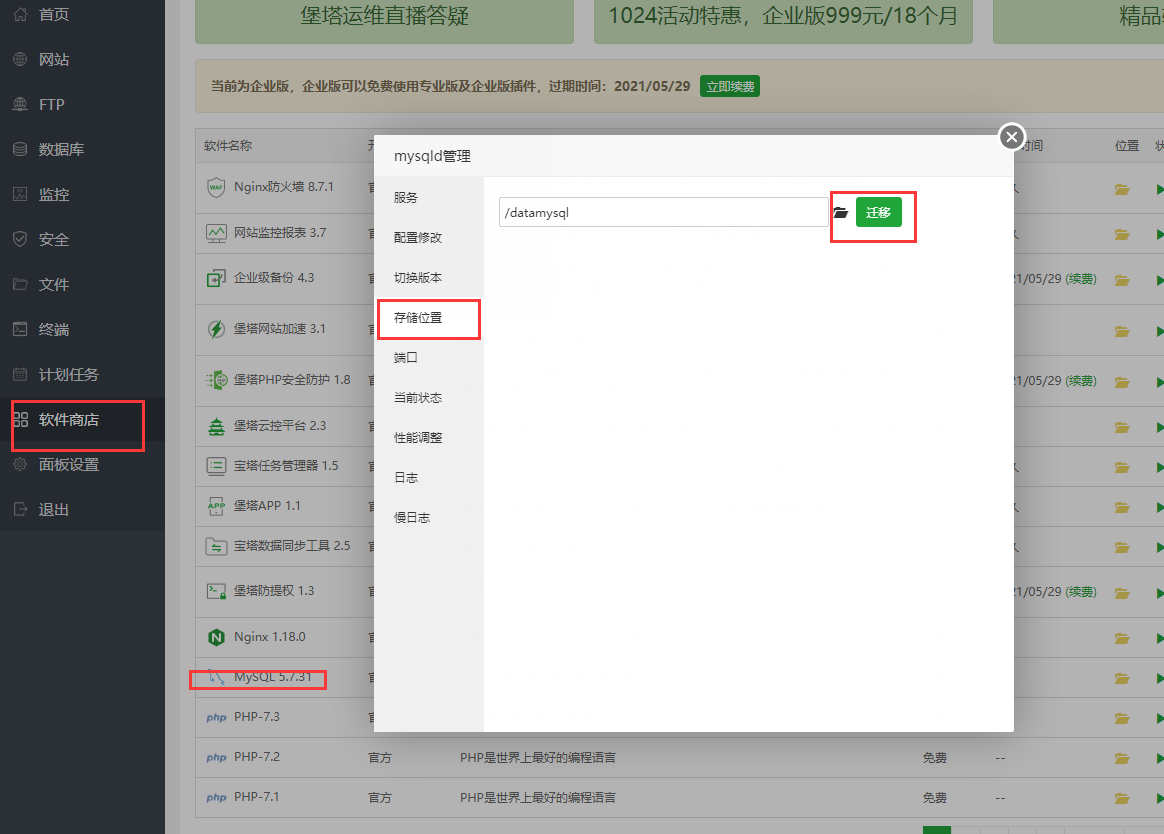Viewport: 1164px width, 834px height.
Task: Click the Nginx防火墙 8.7.1 shield icon
Action: pos(216,187)
